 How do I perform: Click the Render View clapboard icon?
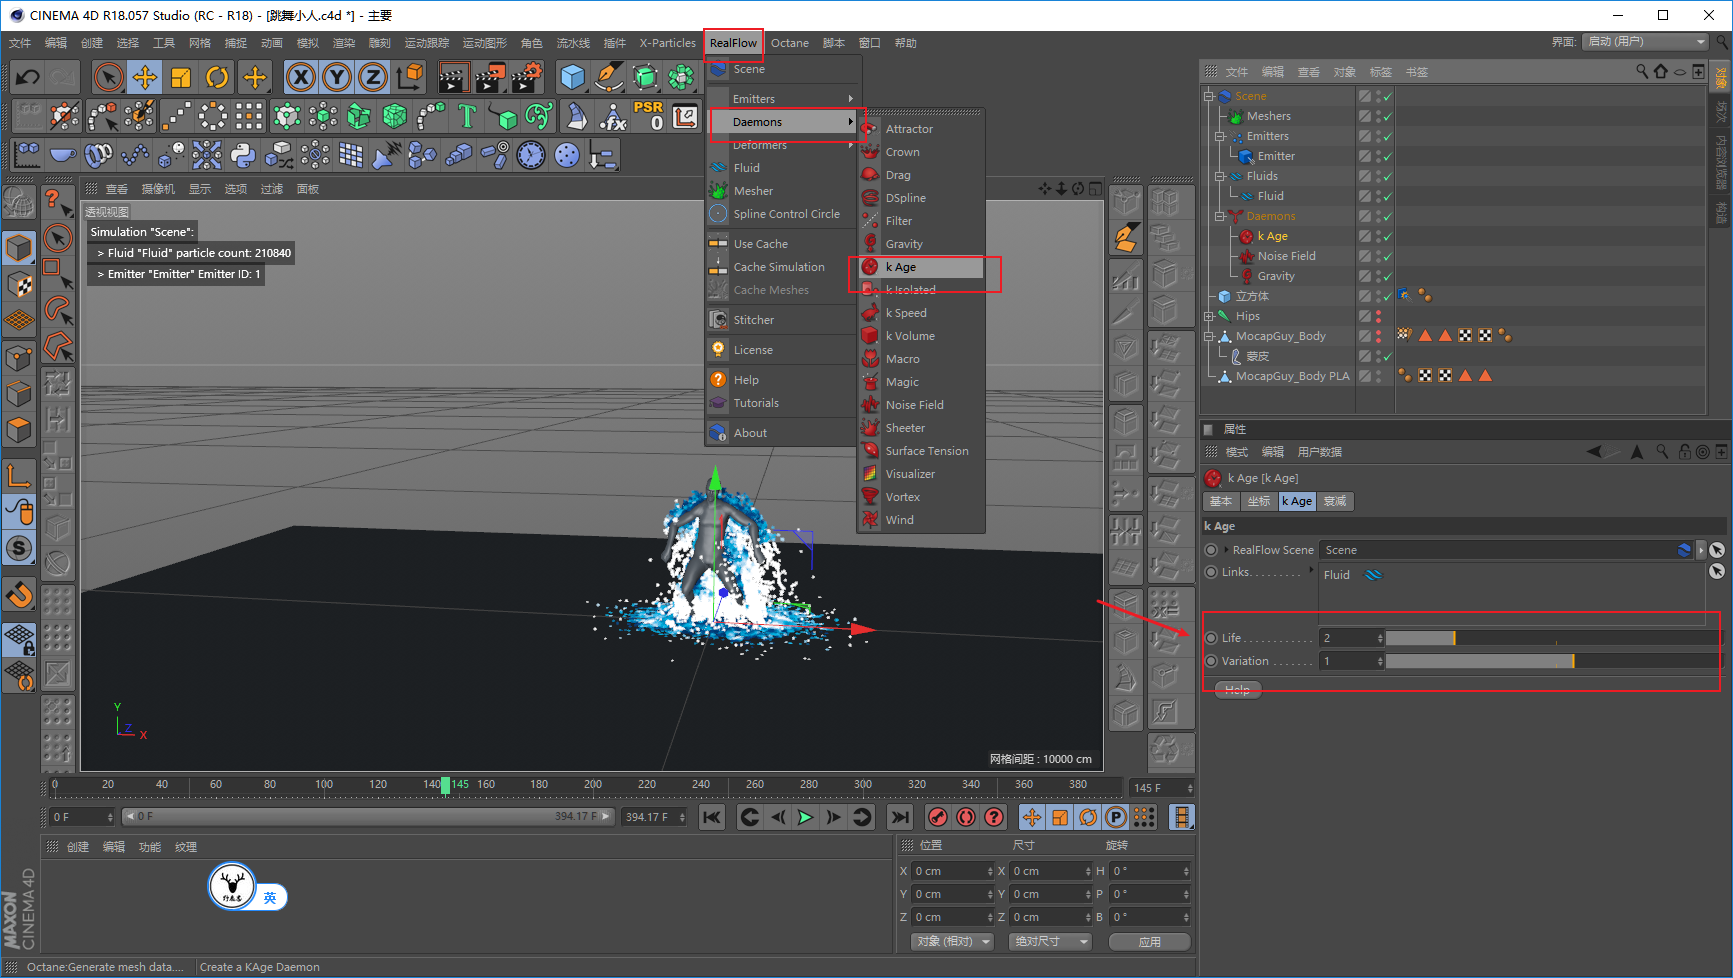coord(453,77)
